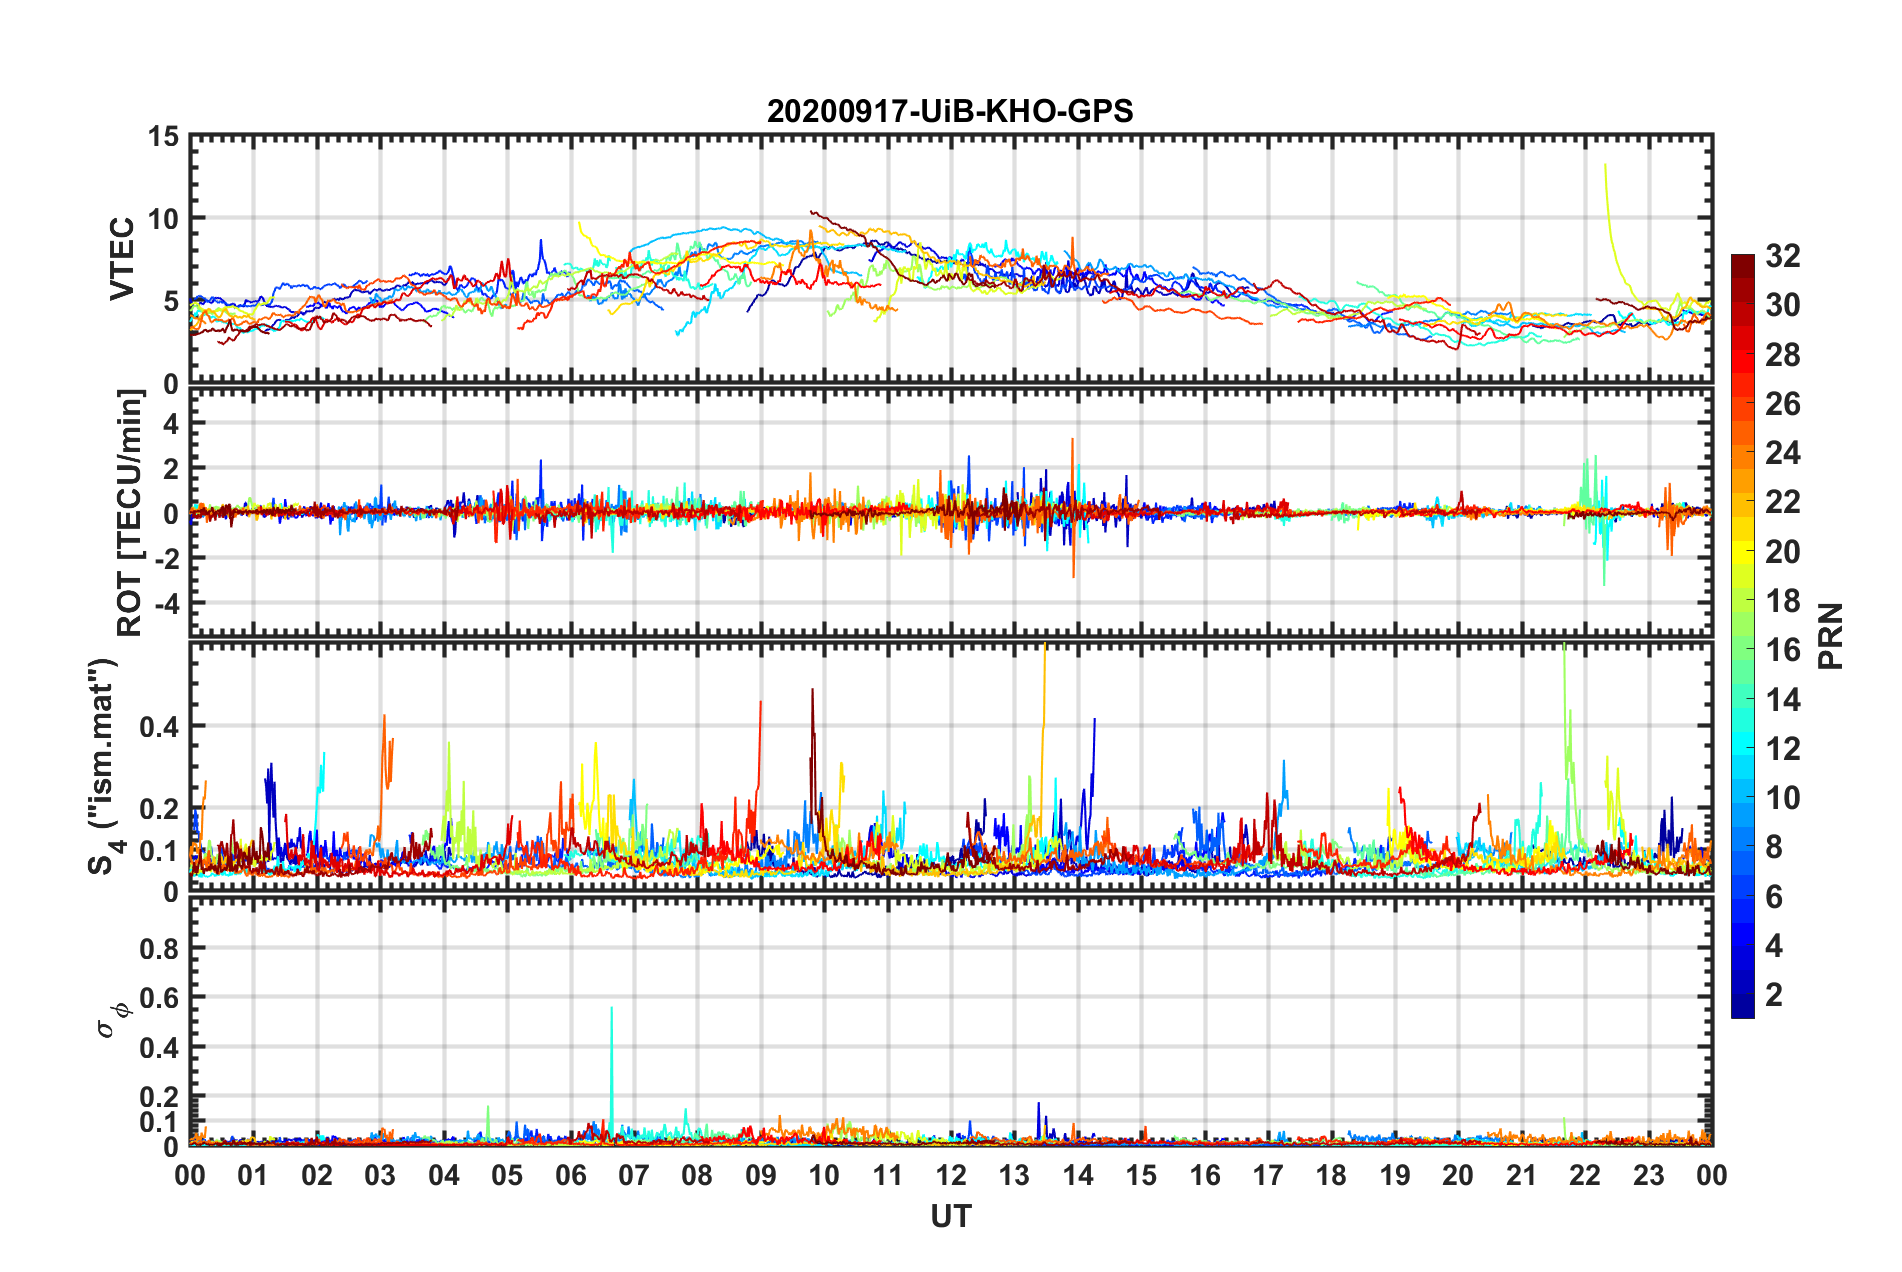Click the 21 tick on the UT axis
1902x1272 pixels.
point(1522,1175)
